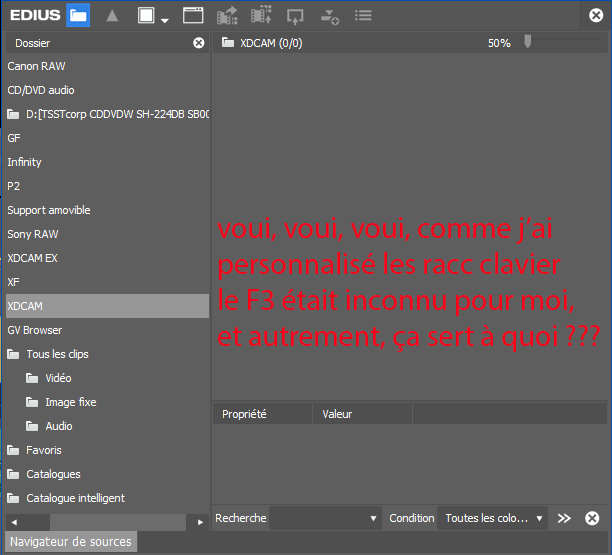Open the D:[TSSTcorp CDDVDW drive folder

pos(108,114)
